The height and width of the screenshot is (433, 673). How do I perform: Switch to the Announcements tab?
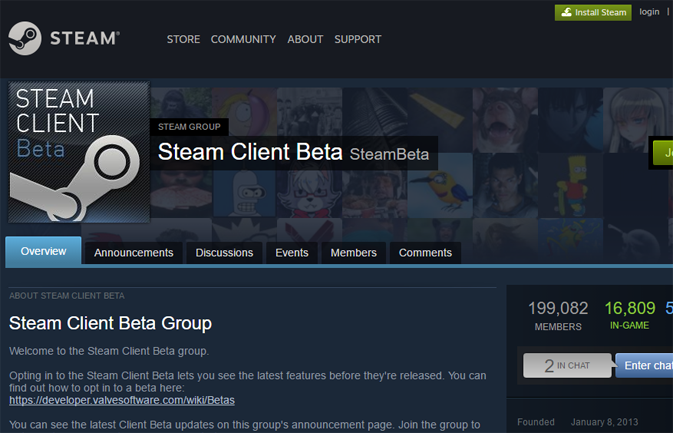pos(134,253)
